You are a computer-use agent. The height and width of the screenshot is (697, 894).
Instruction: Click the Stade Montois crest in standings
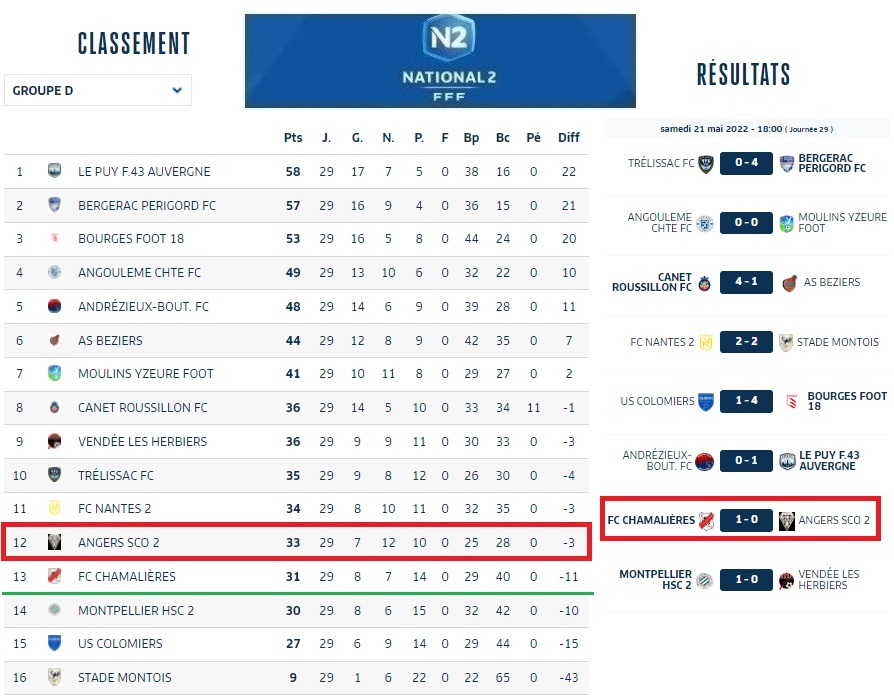[54, 677]
